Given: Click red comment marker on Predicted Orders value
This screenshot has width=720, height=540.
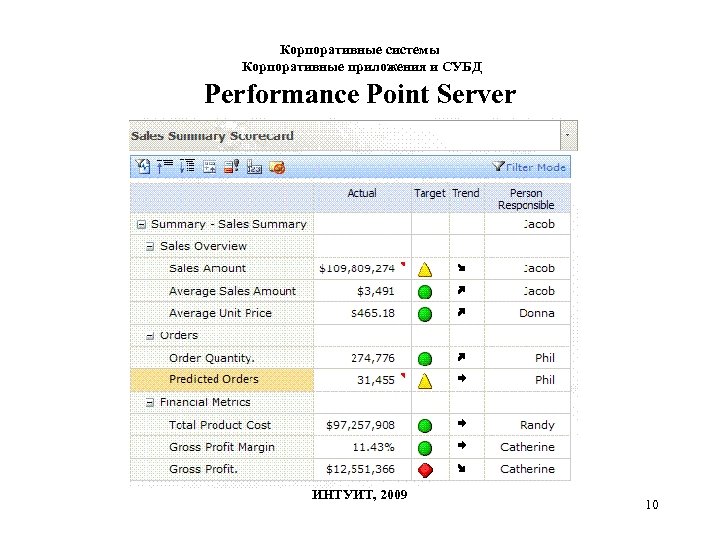Looking at the screenshot, I should (x=403, y=376).
